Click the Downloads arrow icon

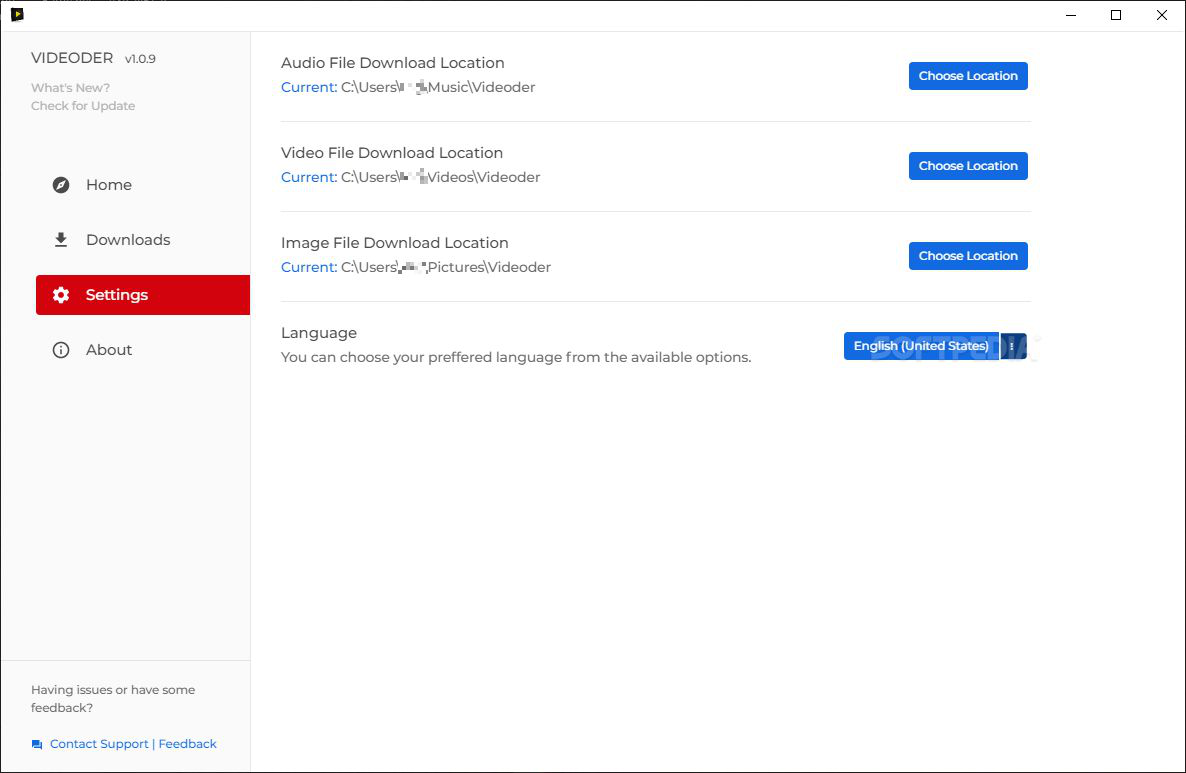[61, 240]
